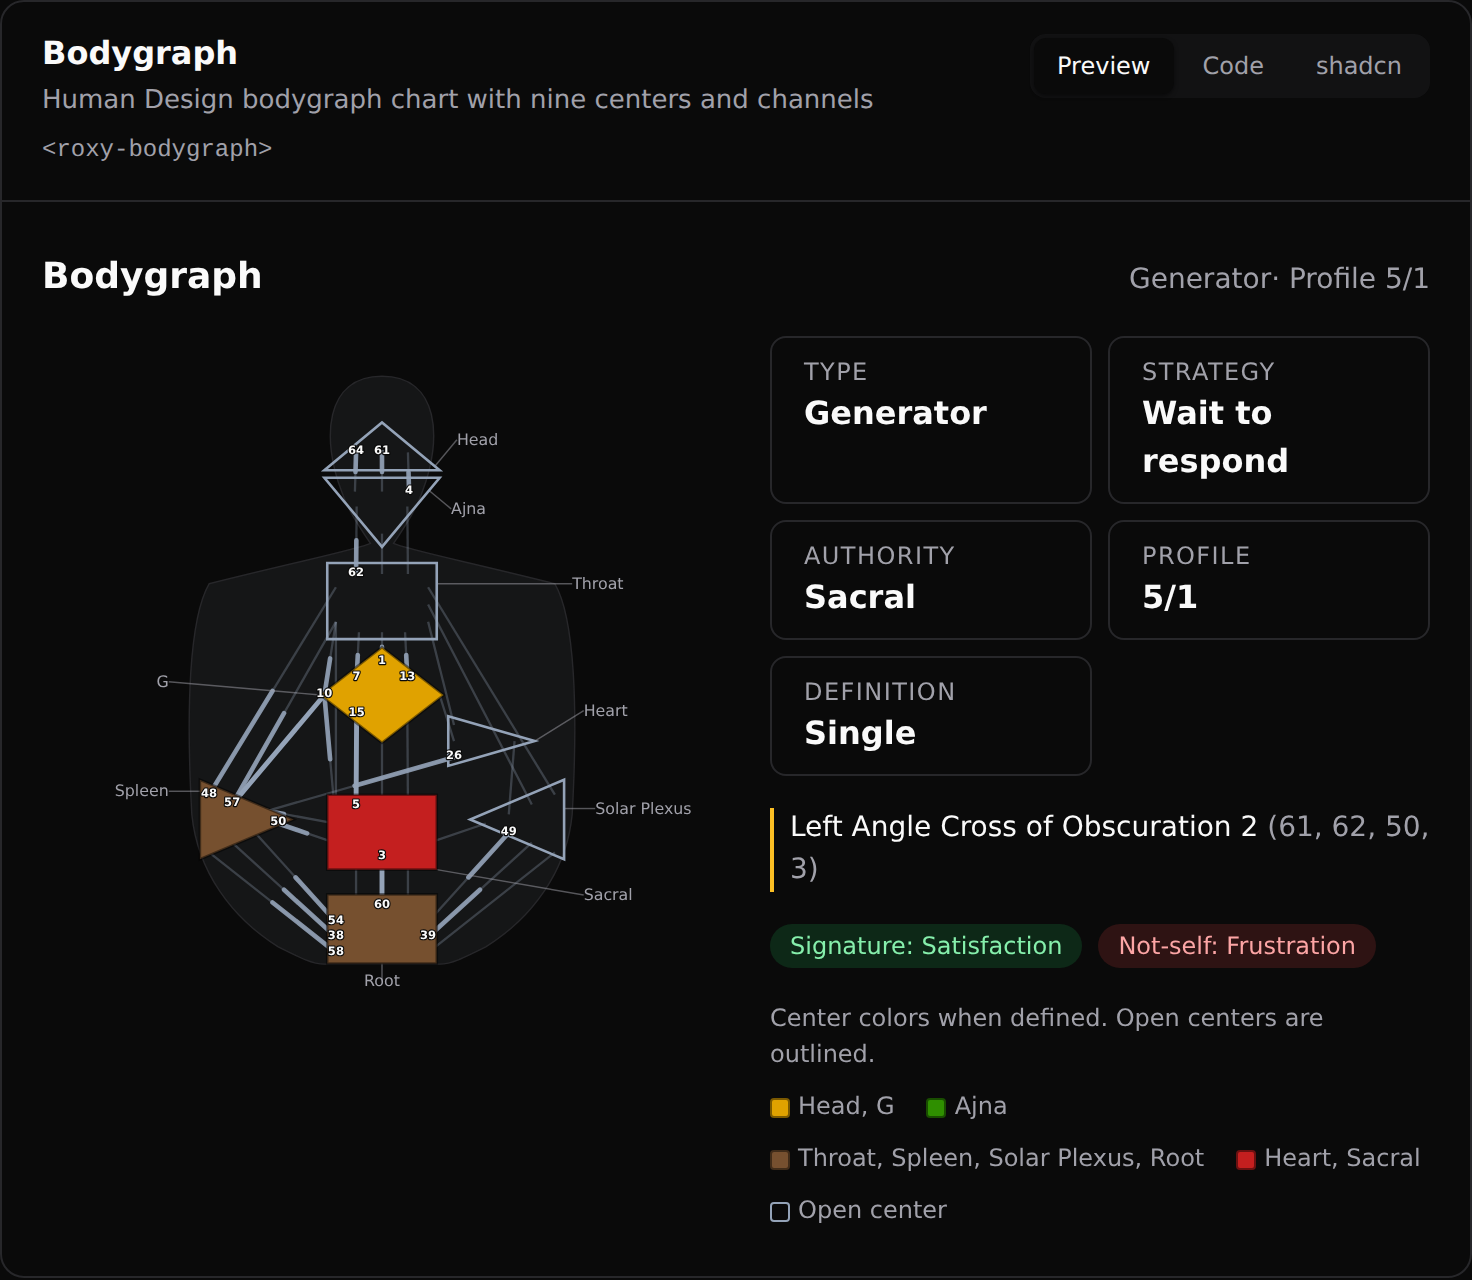Click the Solar Plexus label
The image size is (1472, 1280).
[x=643, y=809]
